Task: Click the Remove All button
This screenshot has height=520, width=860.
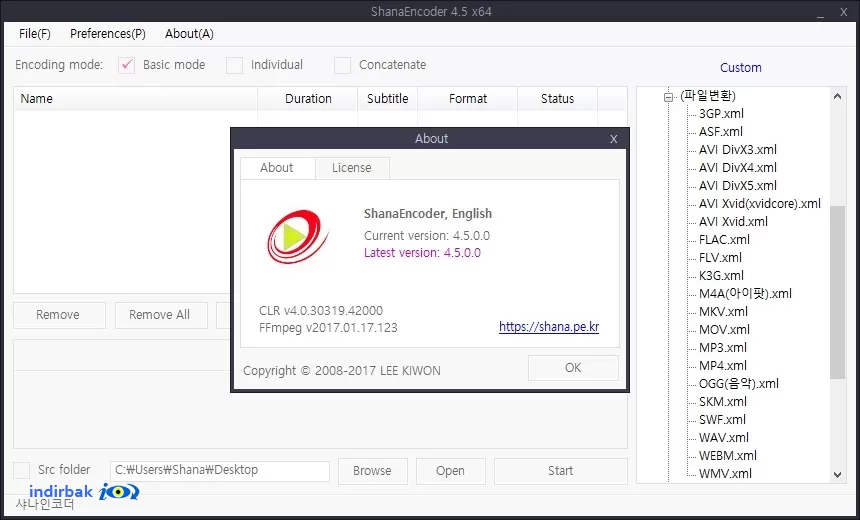Action: point(161,315)
